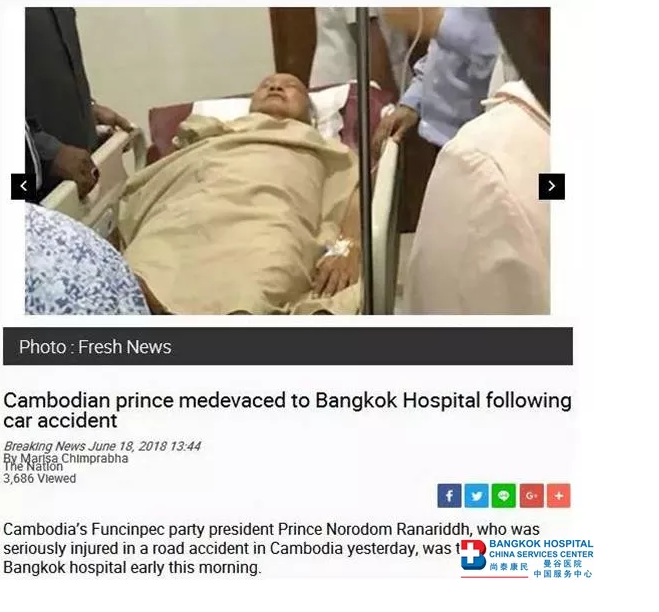Viewport: 659px width, 612px height.
Task: Open the hospital bed photo
Action: tap(287, 161)
